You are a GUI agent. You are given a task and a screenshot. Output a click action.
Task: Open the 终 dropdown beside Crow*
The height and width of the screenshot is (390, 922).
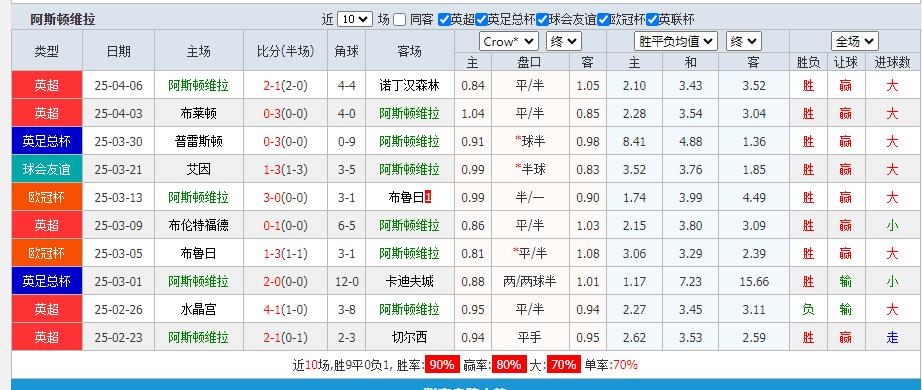pyautogui.click(x=563, y=42)
